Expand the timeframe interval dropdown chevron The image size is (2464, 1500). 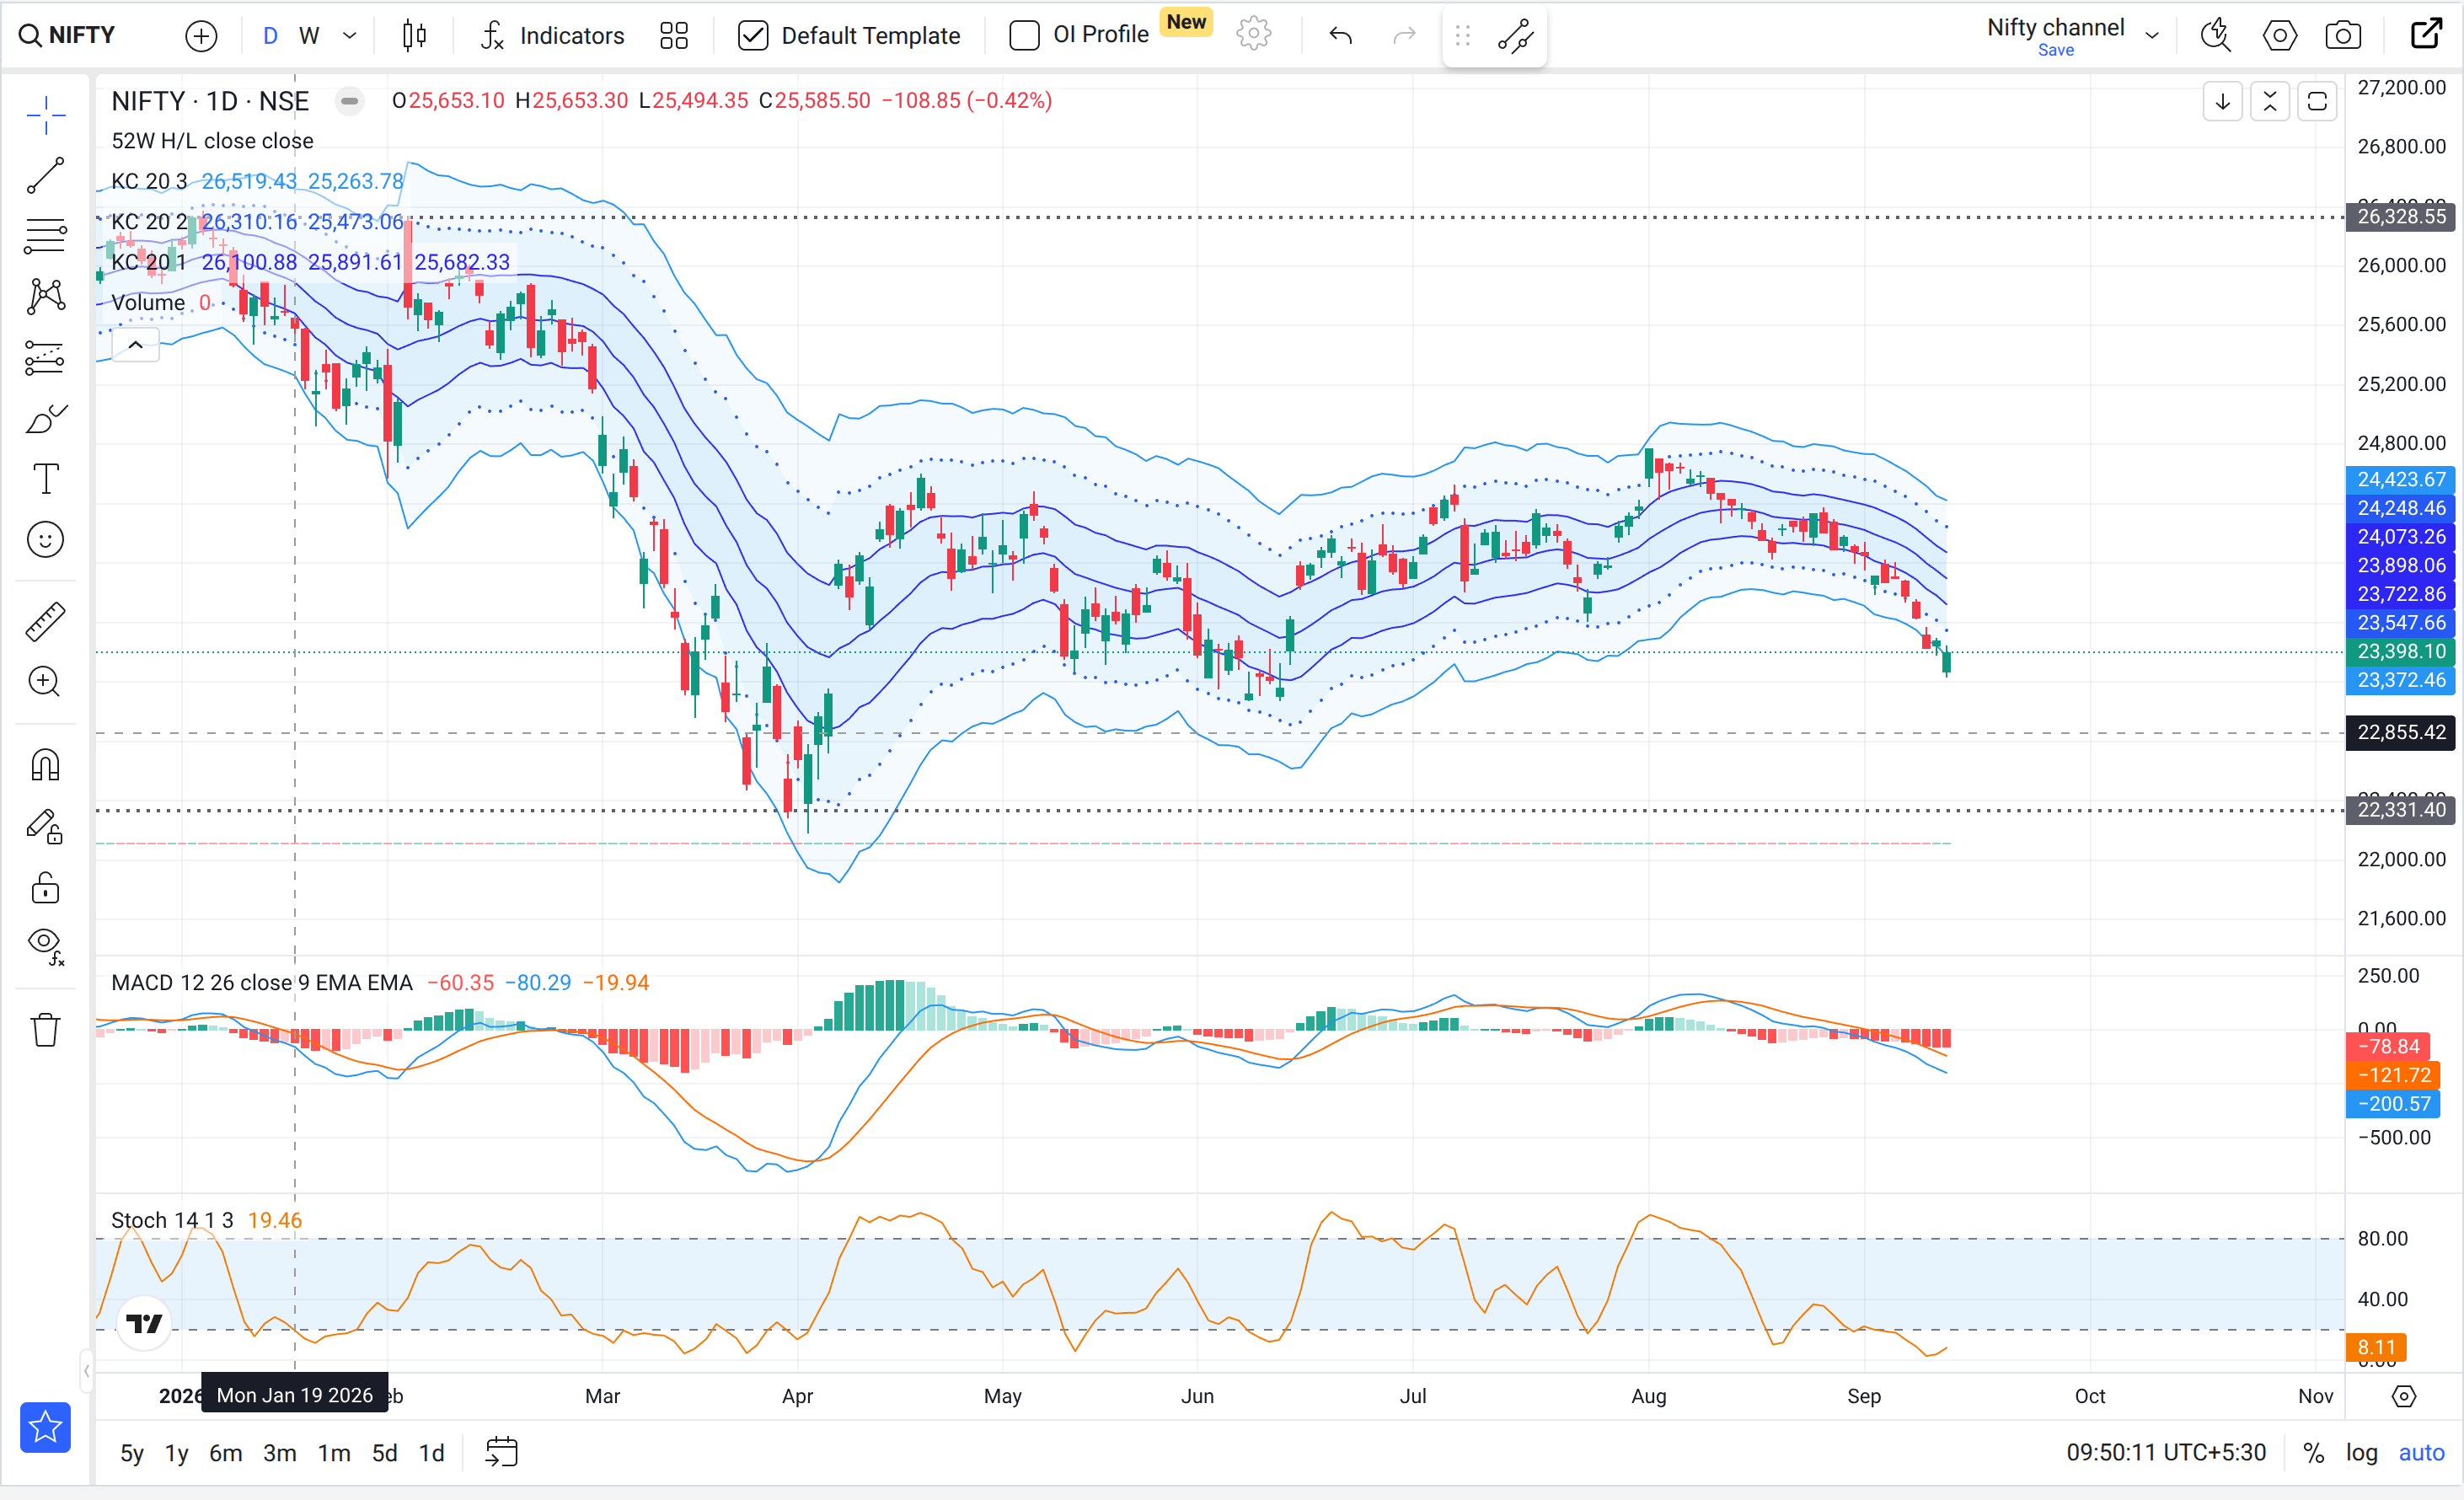[x=350, y=36]
